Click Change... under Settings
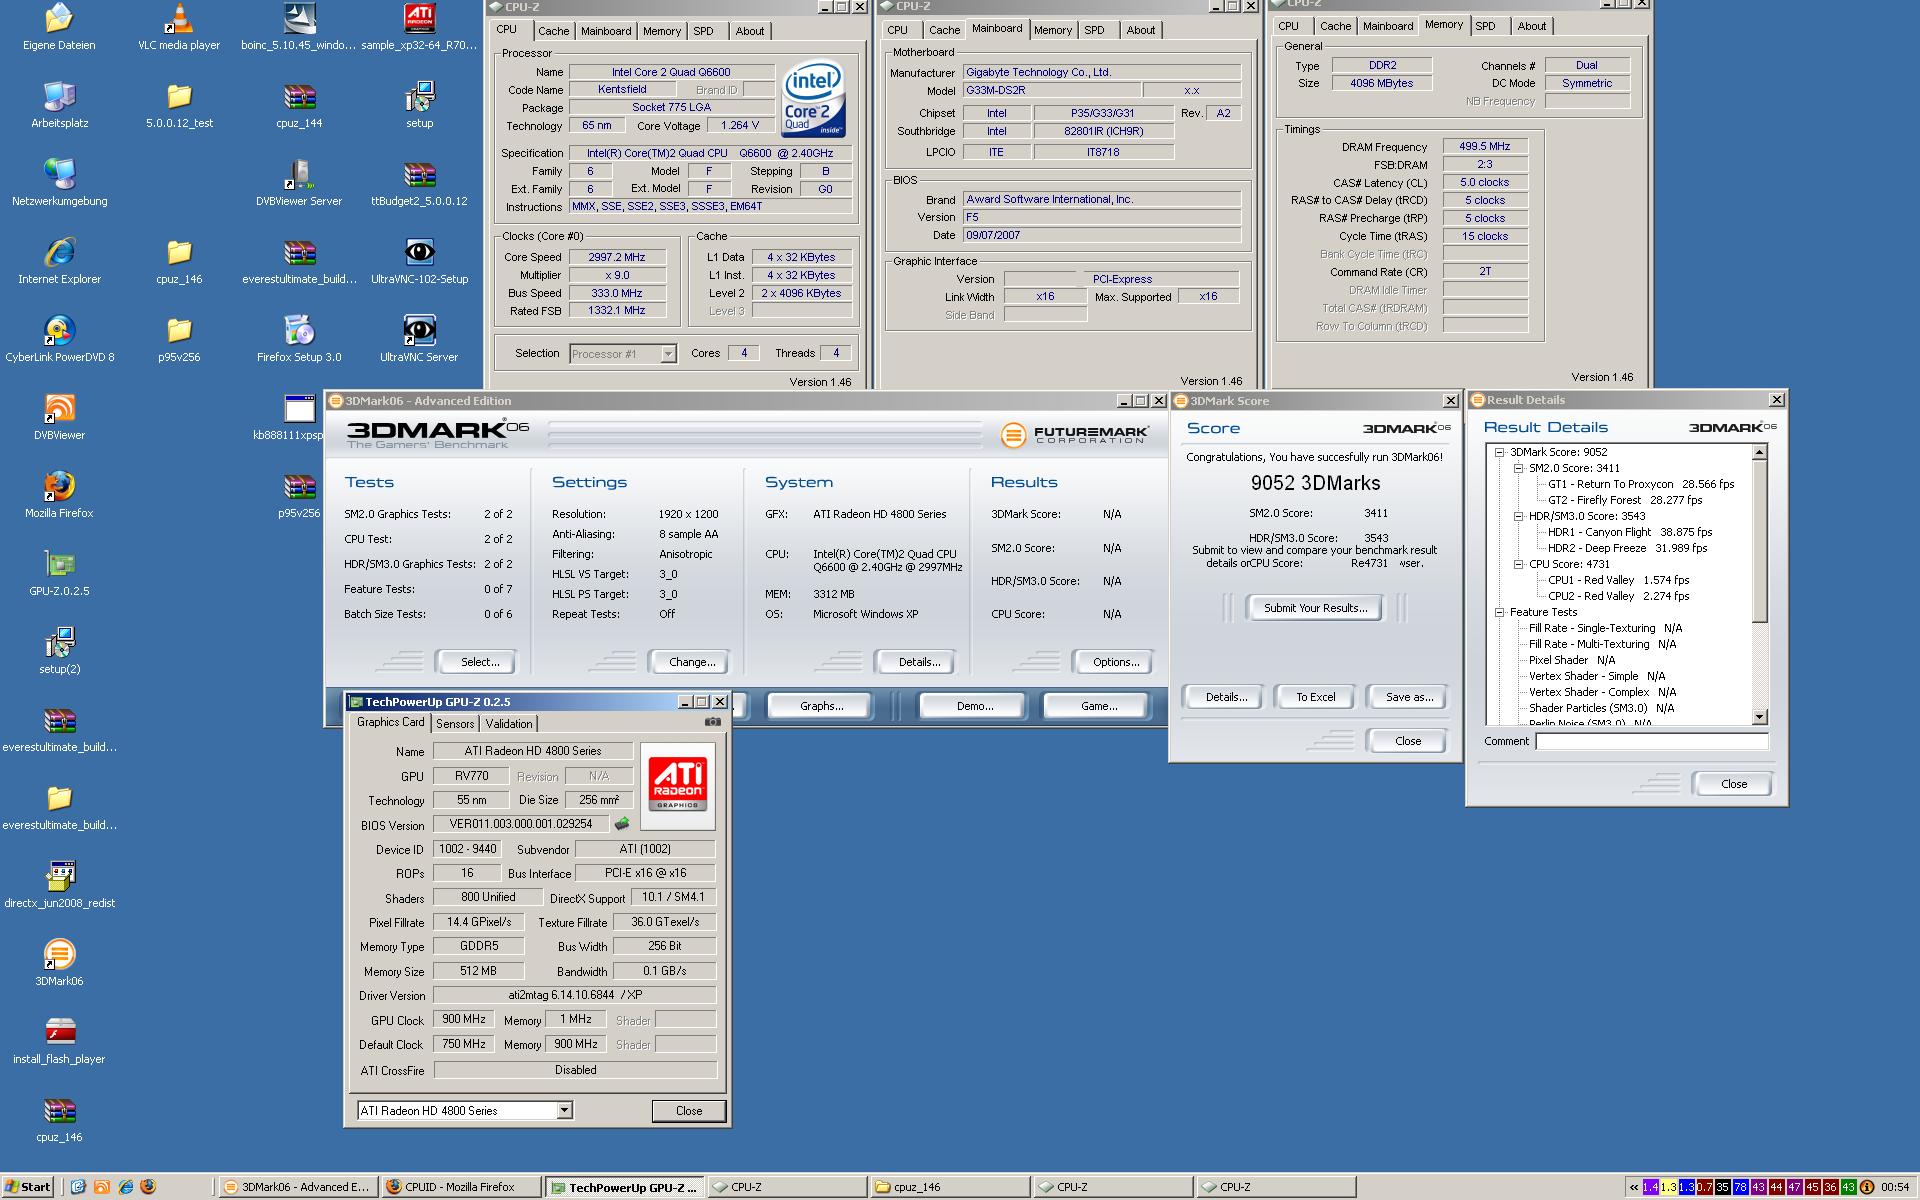The width and height of the screenshot is (1920, 1200). 692,662
